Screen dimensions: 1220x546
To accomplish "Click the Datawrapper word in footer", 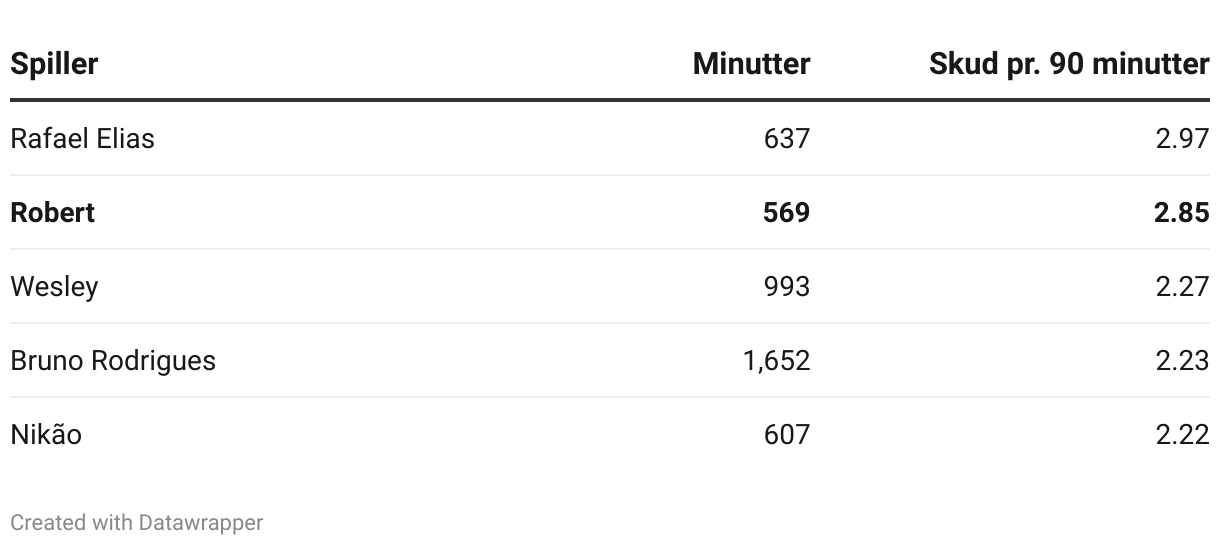I will click(201, 522).
